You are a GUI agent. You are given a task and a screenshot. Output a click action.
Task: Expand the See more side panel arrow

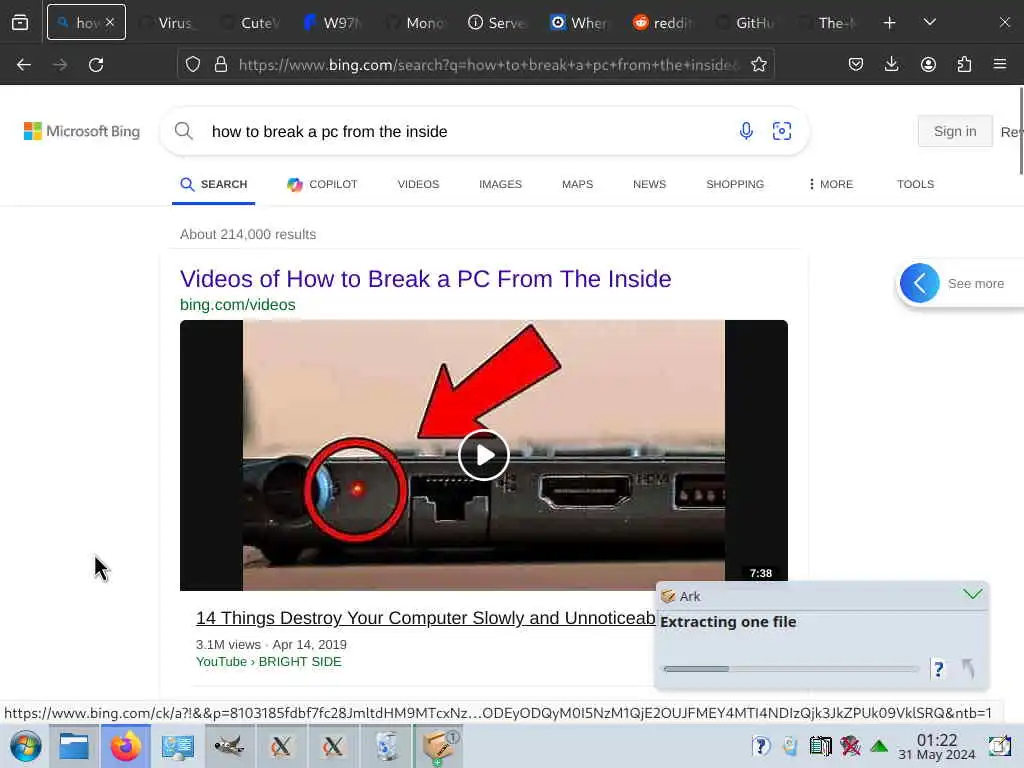click(x=920, y=283)
